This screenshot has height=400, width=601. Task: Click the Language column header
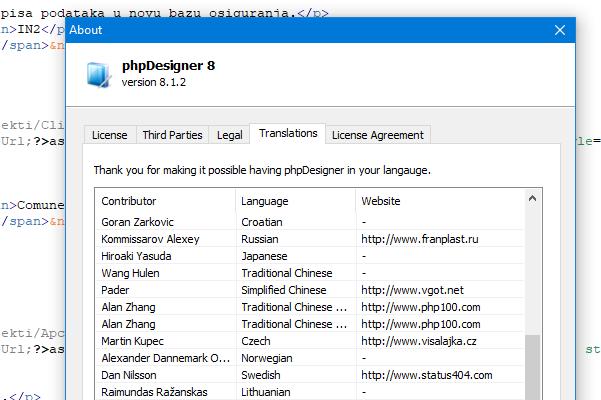(296, 201)
